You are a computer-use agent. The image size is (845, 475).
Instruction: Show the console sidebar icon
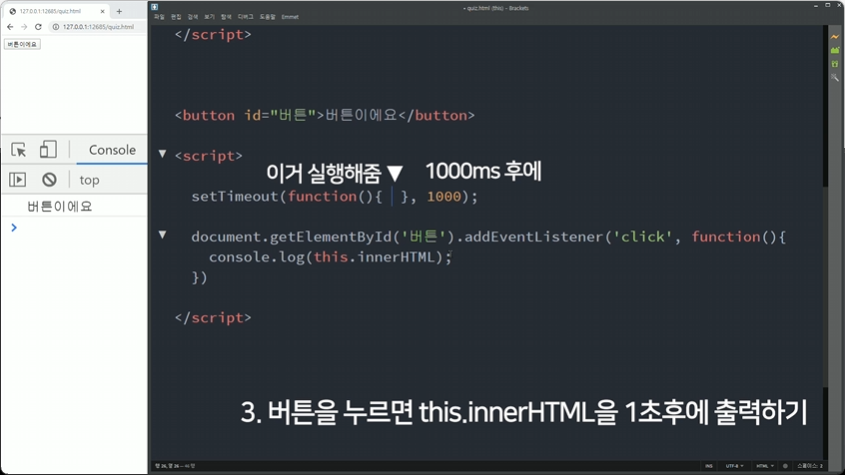coord(17,180)
